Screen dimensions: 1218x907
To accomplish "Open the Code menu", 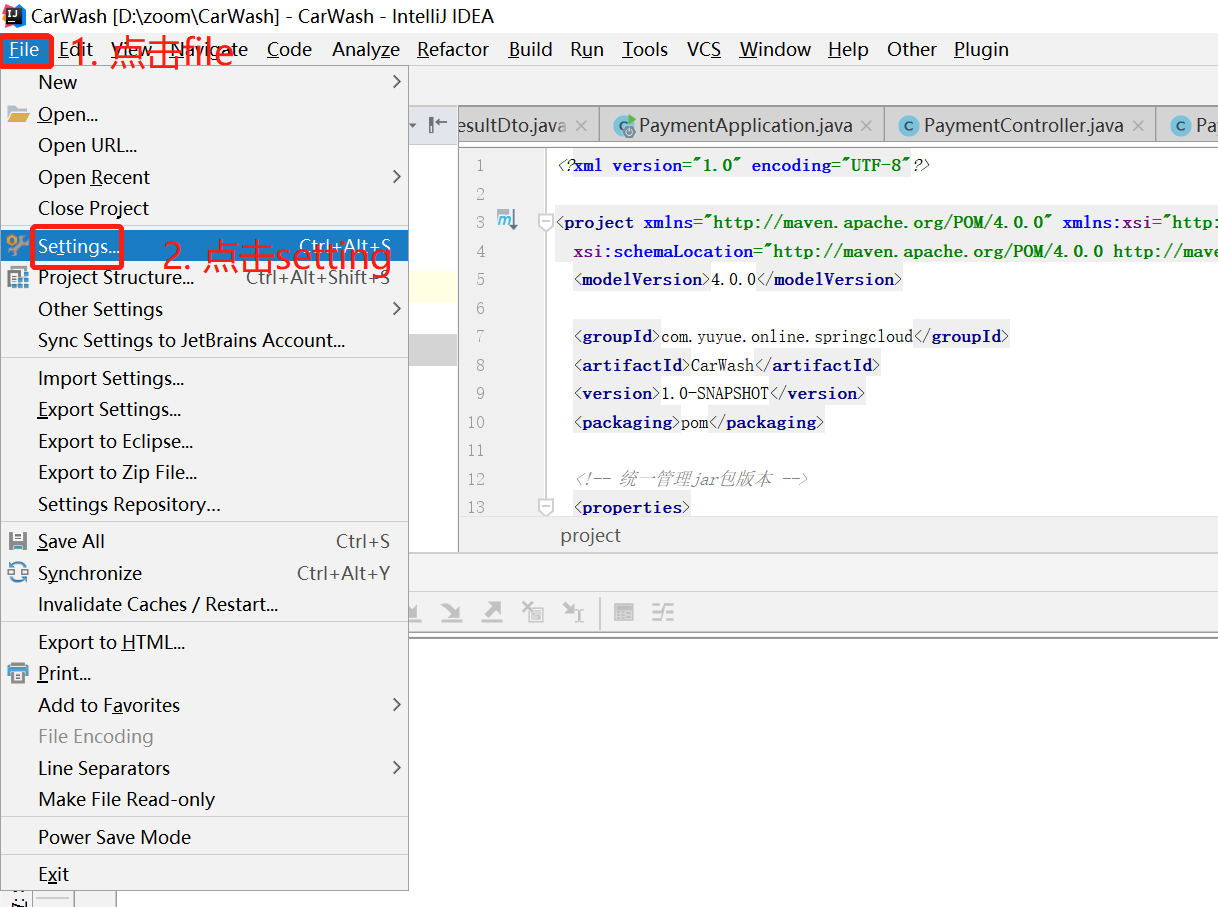I will coord(289,49).
